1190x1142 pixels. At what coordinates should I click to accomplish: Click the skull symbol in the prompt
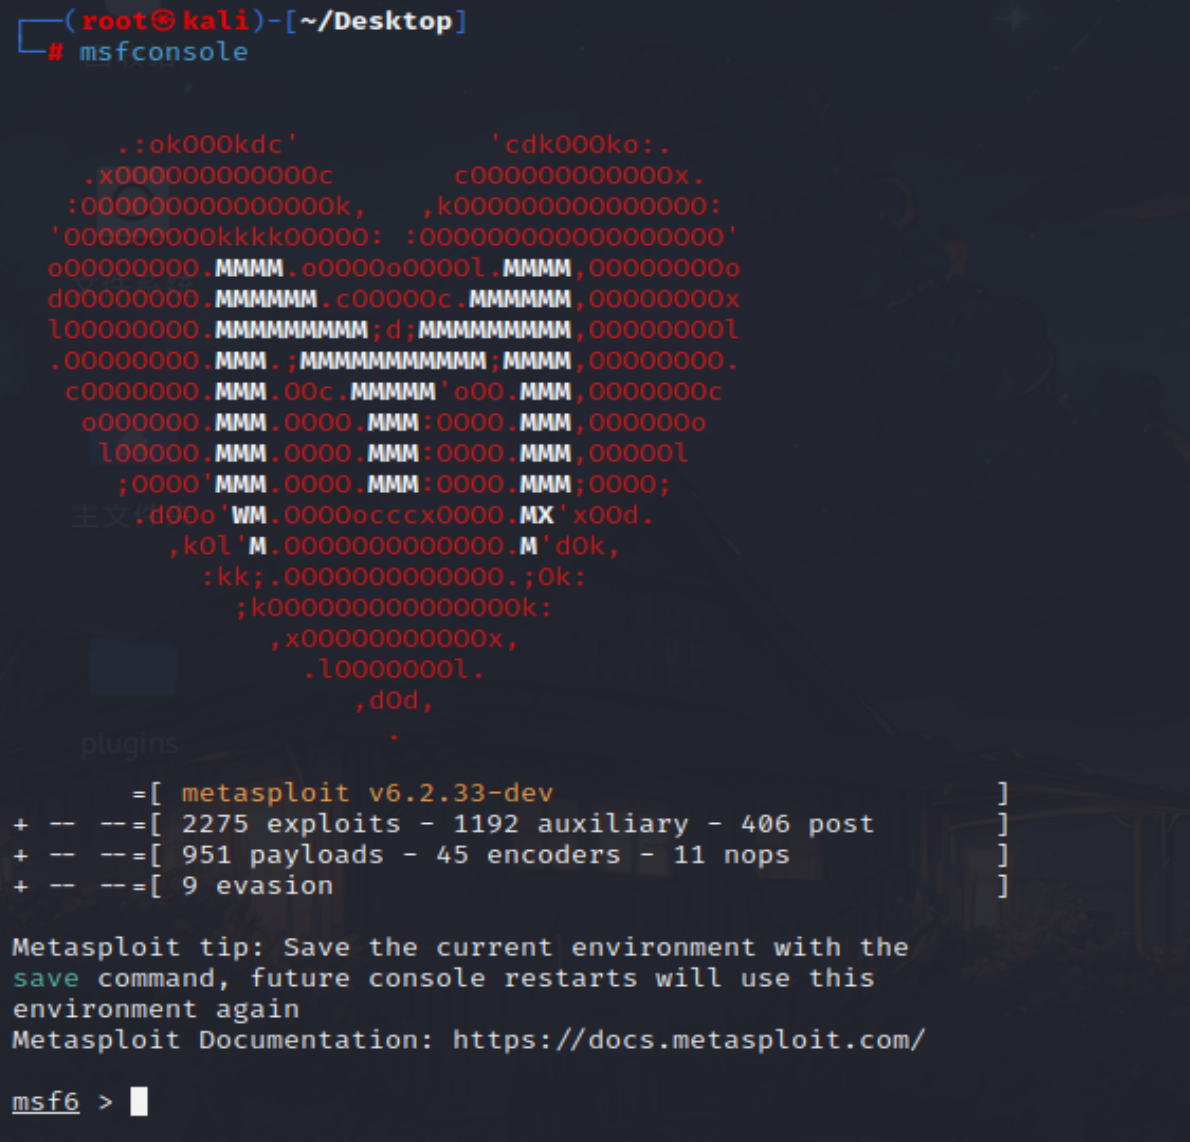coord(164,20)
